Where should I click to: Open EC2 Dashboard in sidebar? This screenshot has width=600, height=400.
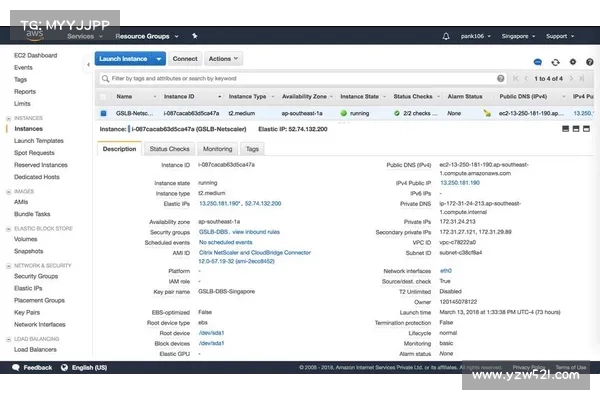[x=36, y=56]
